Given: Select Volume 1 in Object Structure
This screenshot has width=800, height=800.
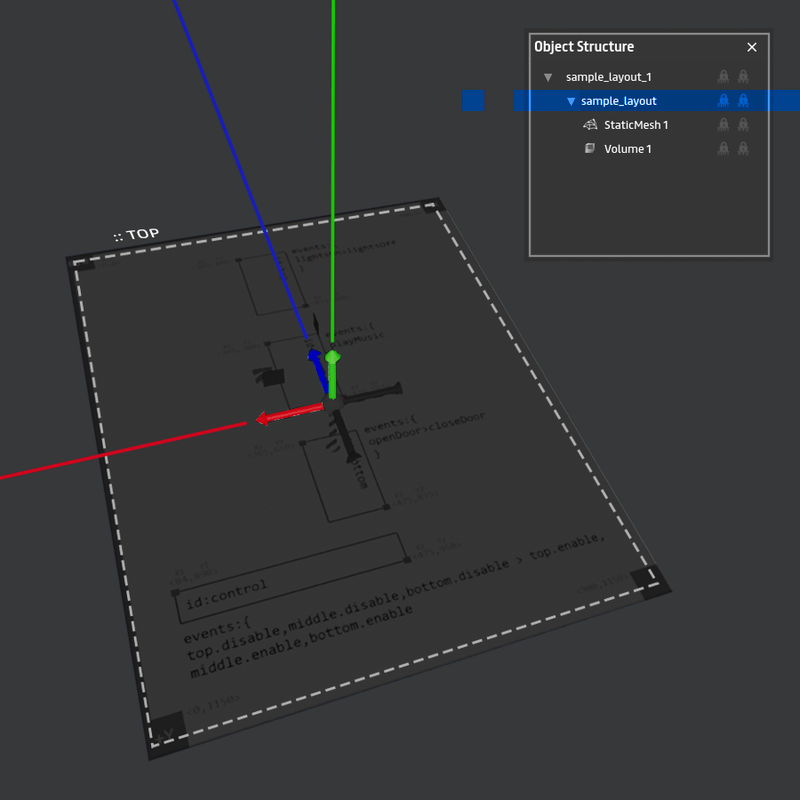Looking at the screenshot, I should [627, 149].
